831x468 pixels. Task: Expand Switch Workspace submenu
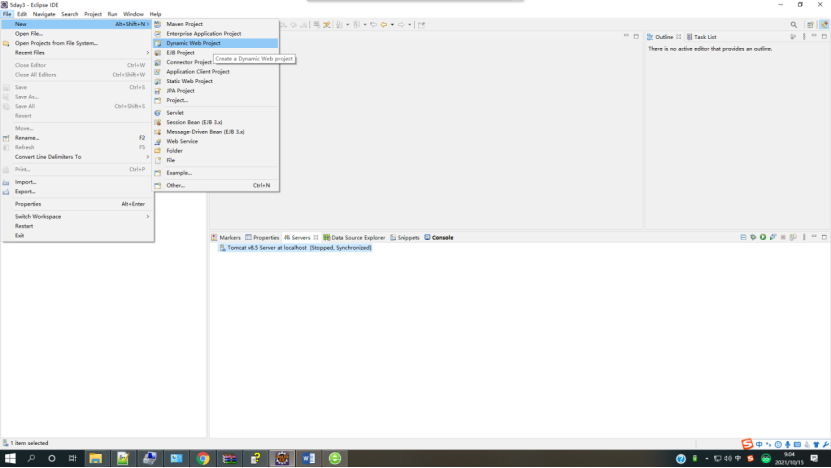pyautogui.click(x=77, y=216)
